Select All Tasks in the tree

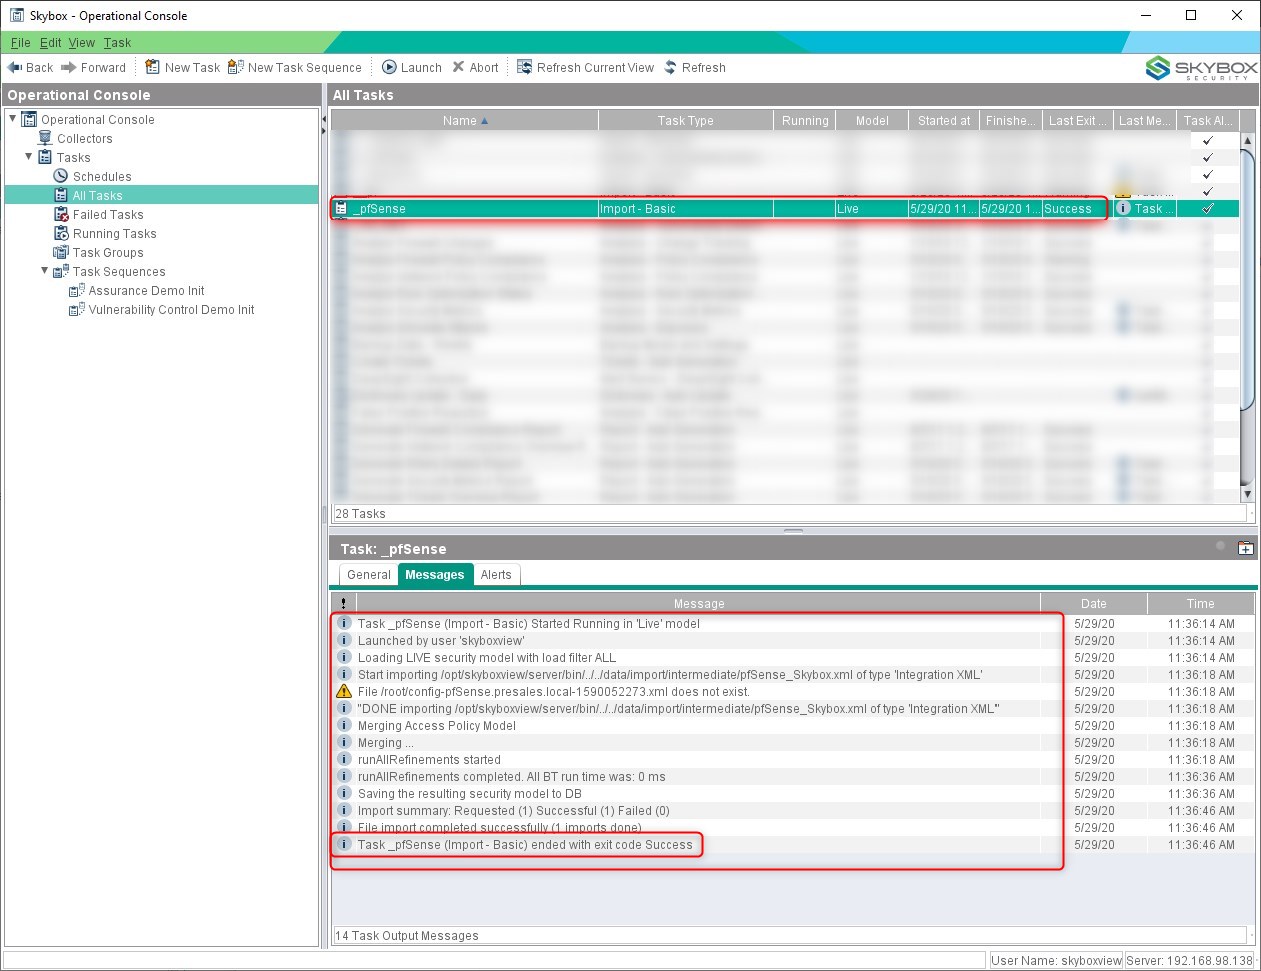tap(98, 195)
